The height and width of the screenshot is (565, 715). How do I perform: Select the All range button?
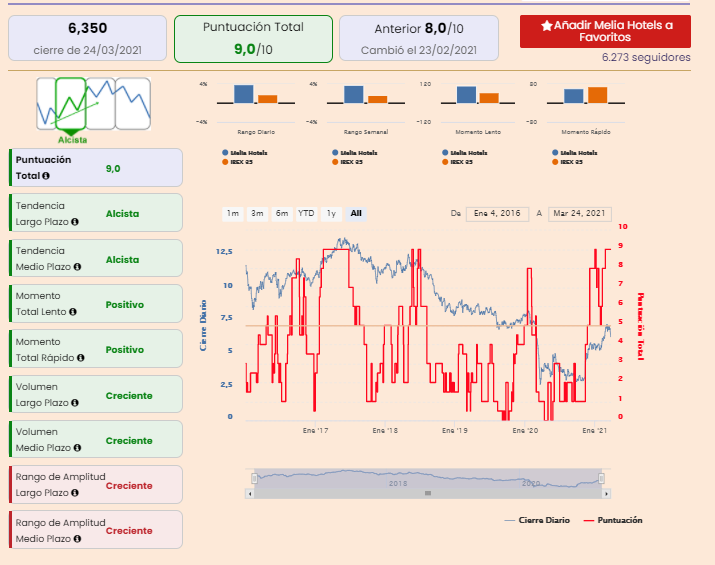(356, 213)
